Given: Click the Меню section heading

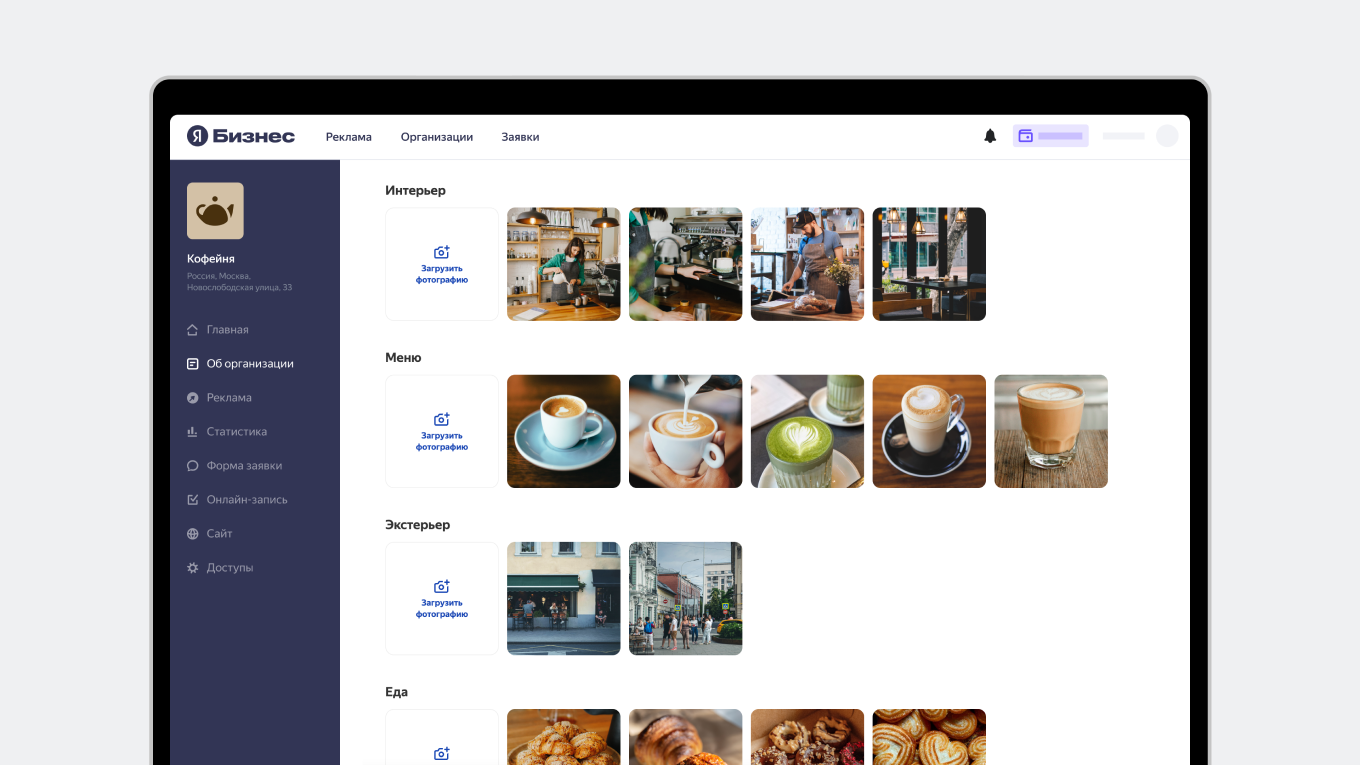Looking at the screenshot, I should coord(404,357).
